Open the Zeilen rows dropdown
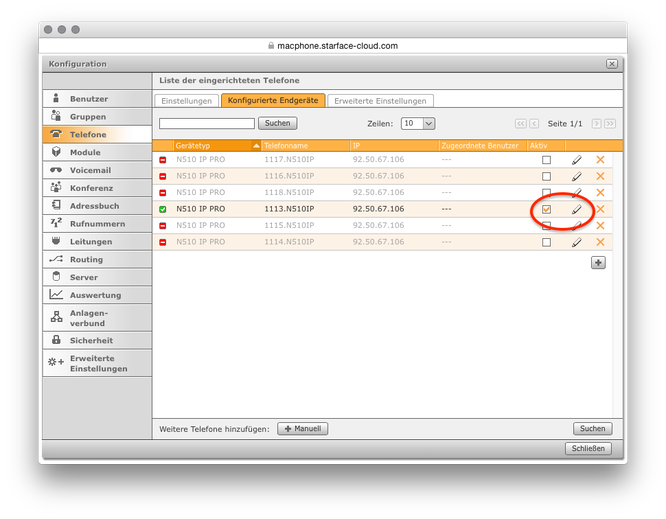The image size is (666, 519). (418, 123)
